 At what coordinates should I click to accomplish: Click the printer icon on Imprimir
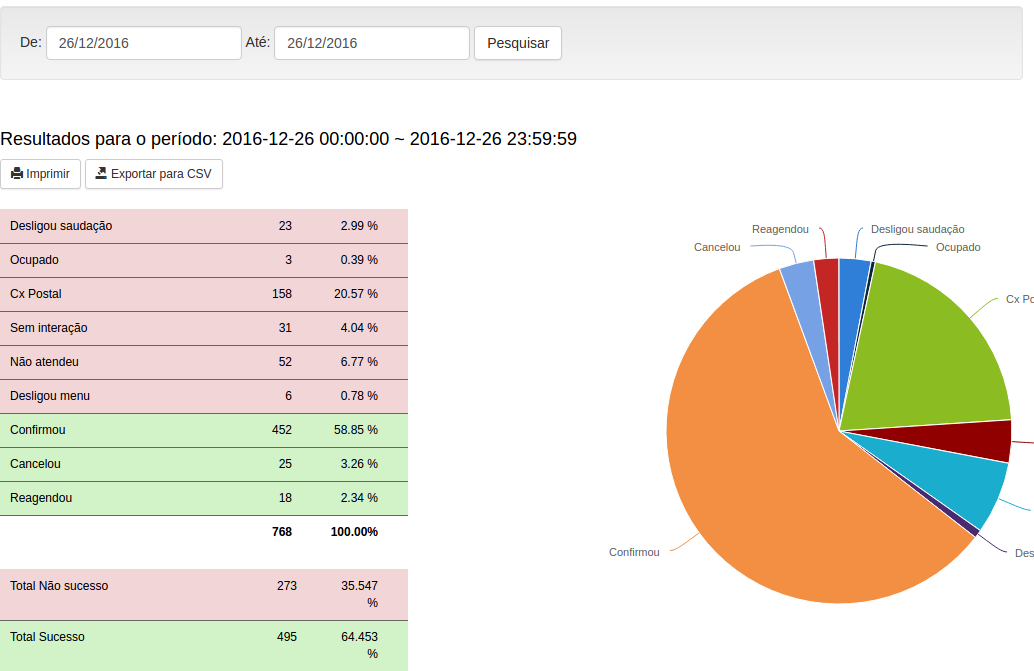click(x=17, y=174)
